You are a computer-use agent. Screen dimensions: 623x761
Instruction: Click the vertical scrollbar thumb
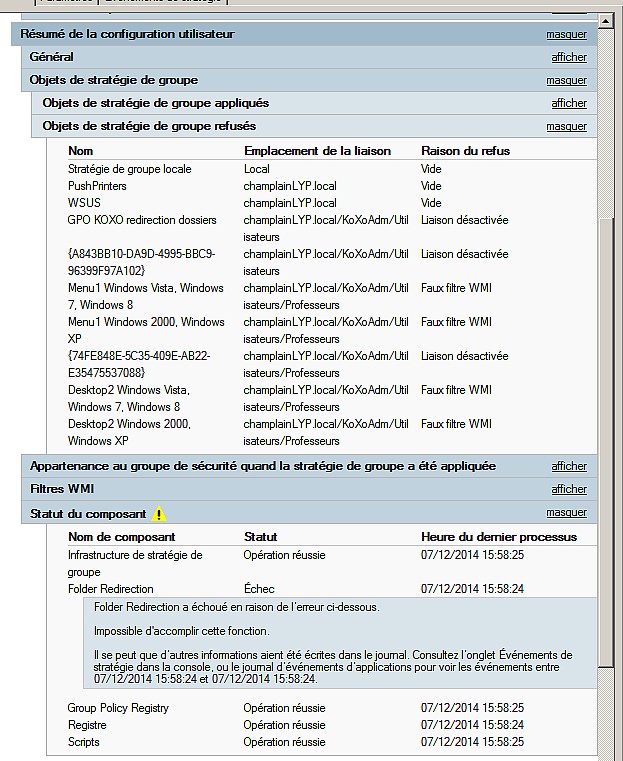pos(606,442)
